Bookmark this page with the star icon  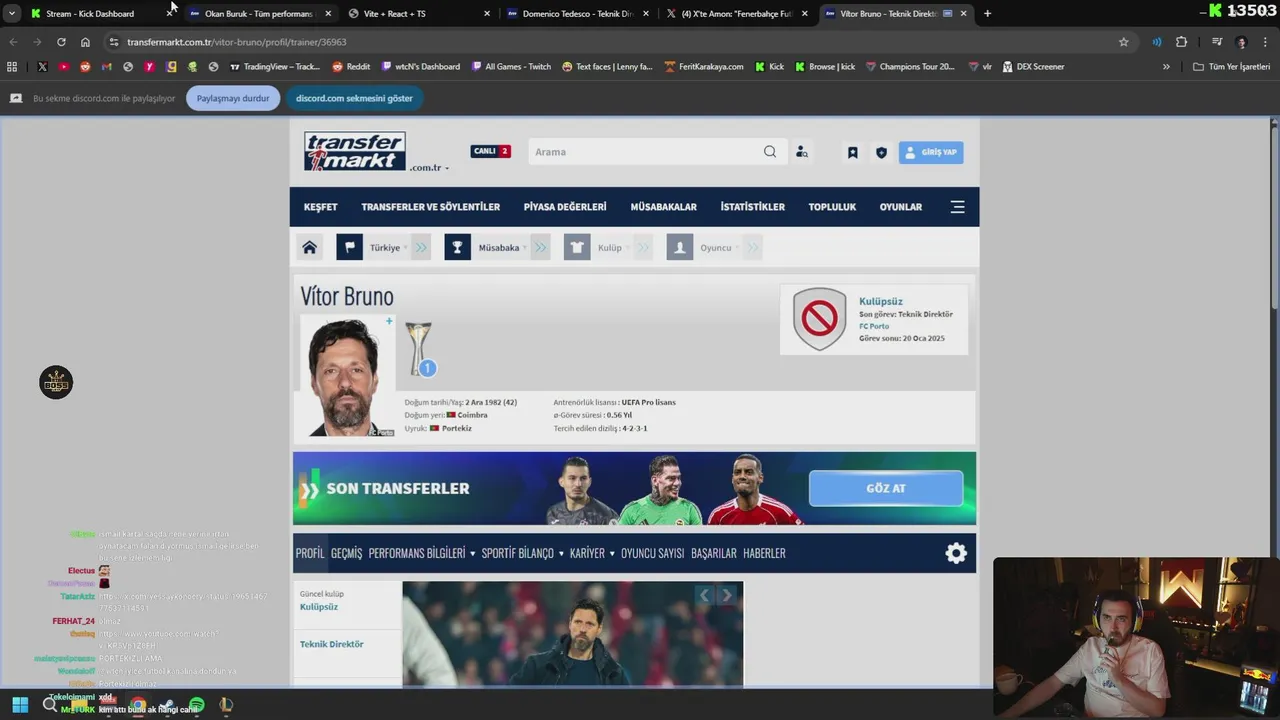(x=1124, y=42)
